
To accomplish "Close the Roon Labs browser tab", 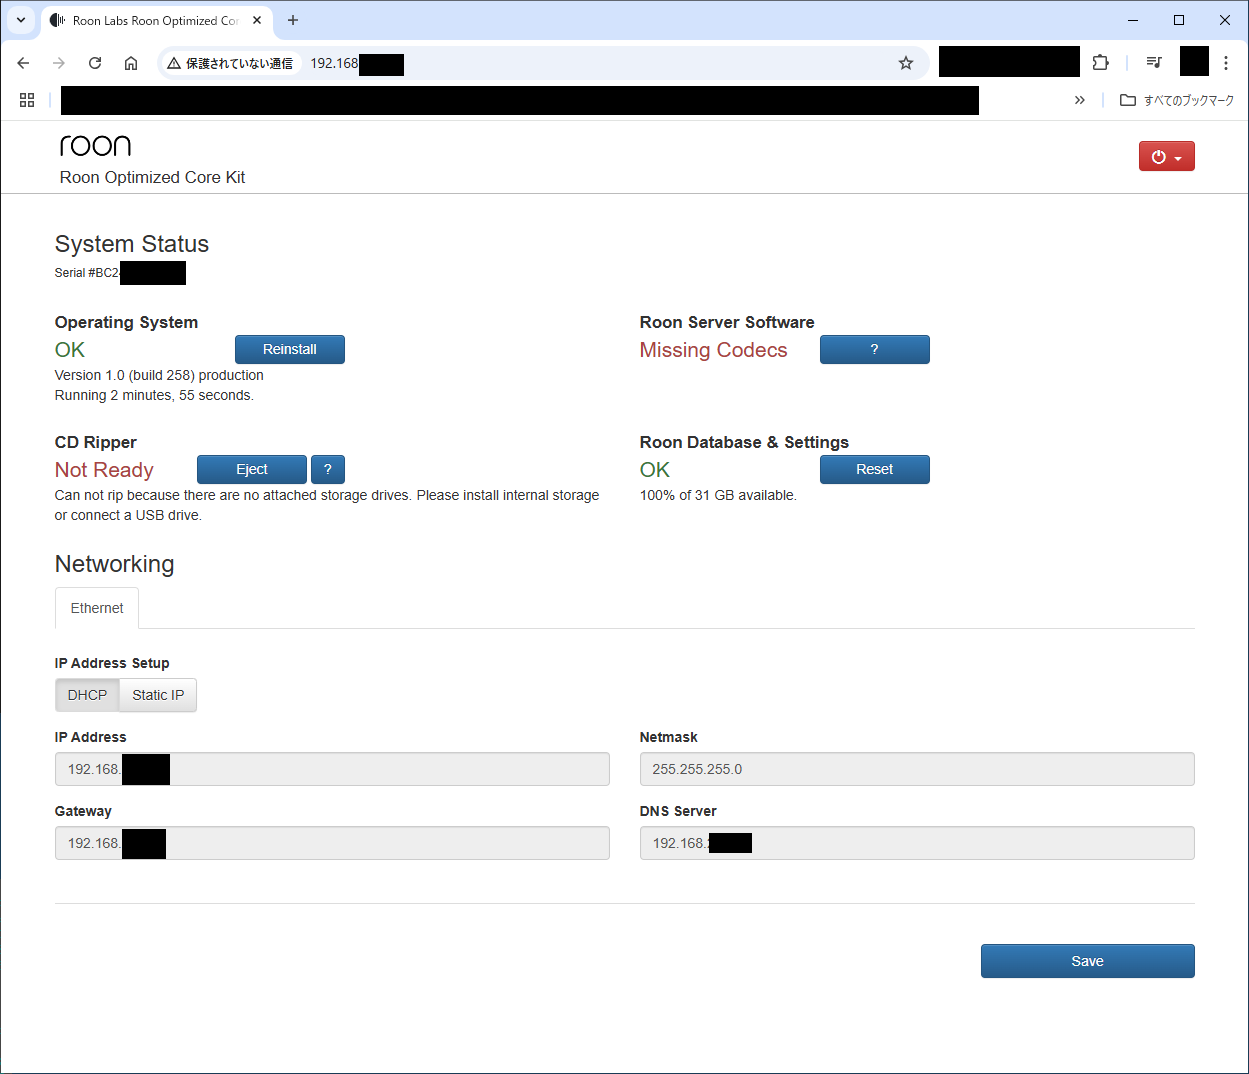I will click(257, 20).
